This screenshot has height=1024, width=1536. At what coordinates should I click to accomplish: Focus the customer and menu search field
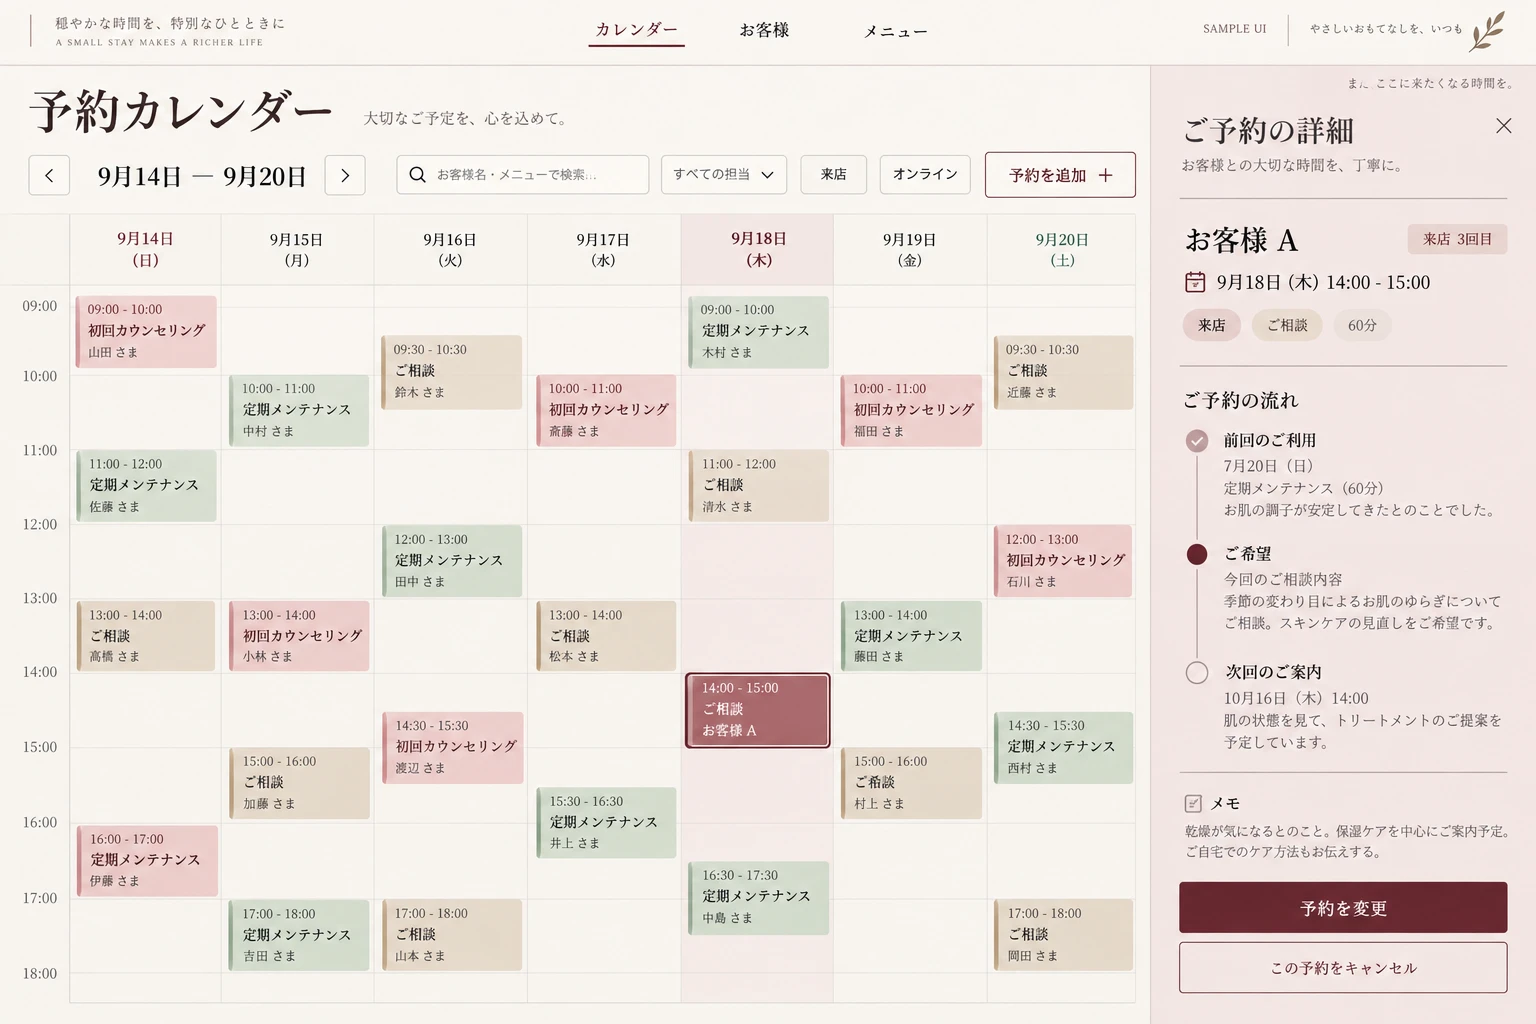pyautogui.click(x=523, y=175)
